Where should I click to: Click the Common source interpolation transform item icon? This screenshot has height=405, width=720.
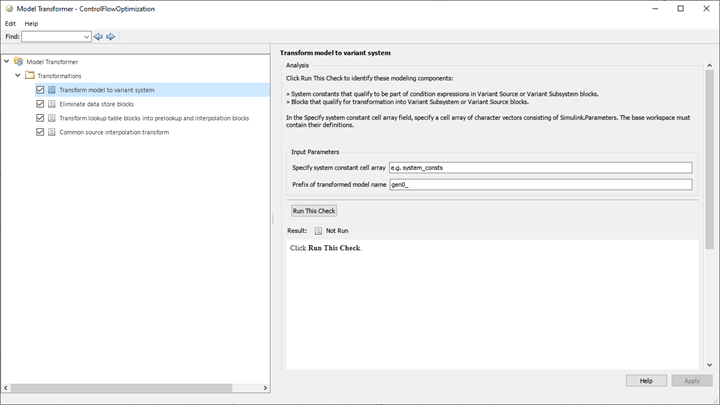click(x=52, y=132)
